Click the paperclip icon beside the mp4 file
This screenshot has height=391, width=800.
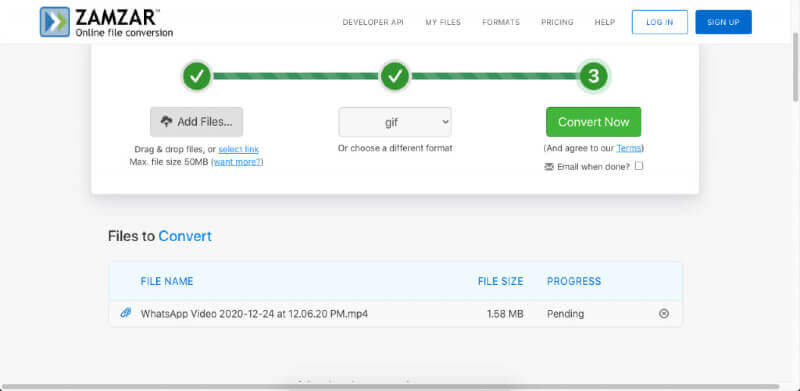pyautogui.click(x=126, y=313)
